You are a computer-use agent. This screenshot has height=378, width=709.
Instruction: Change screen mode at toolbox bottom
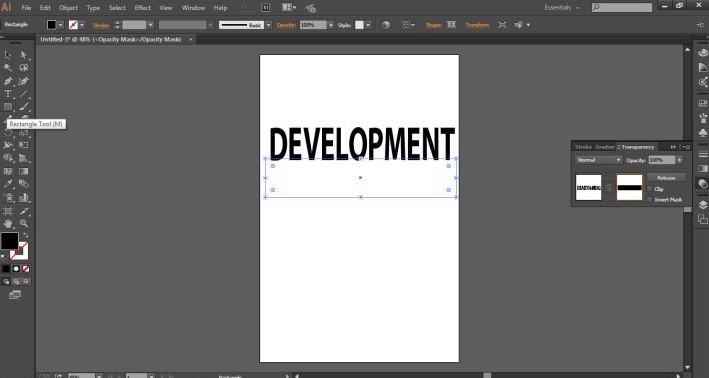point(15,295)
